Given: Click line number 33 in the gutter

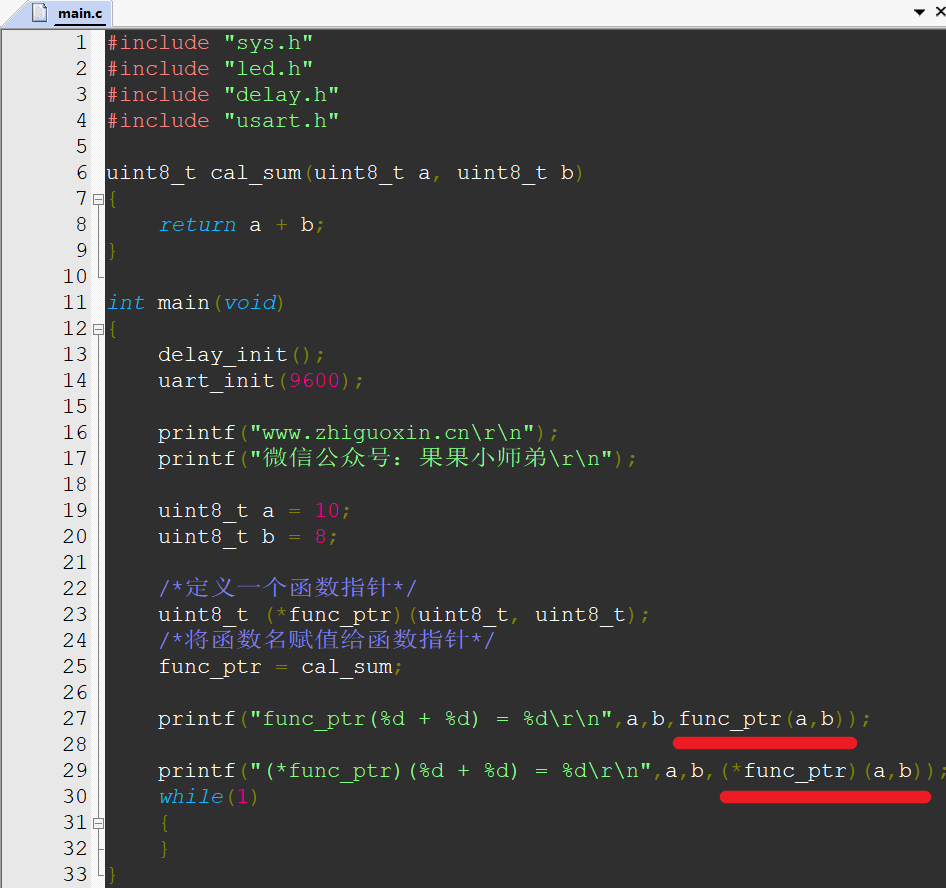Looking at the screenshot, I should click(x=75, y=875).
